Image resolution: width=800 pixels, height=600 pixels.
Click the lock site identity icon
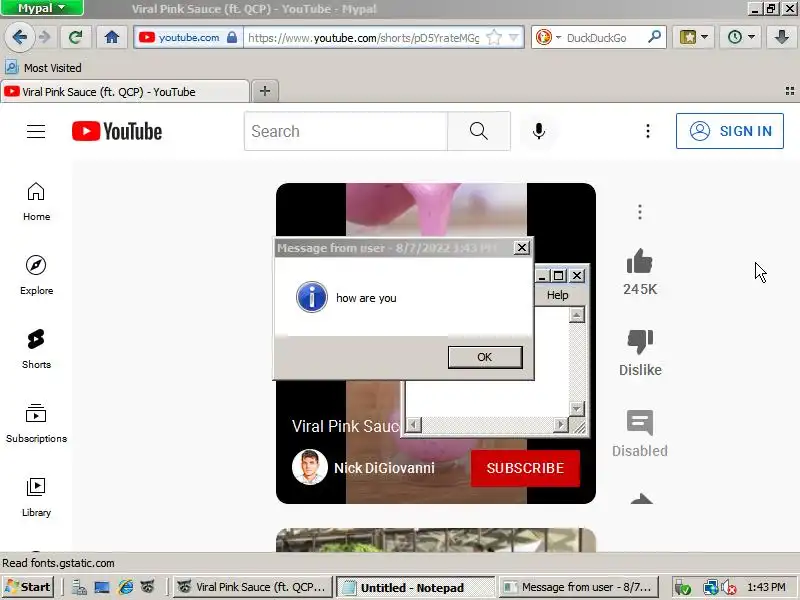(x=232, y=37)
